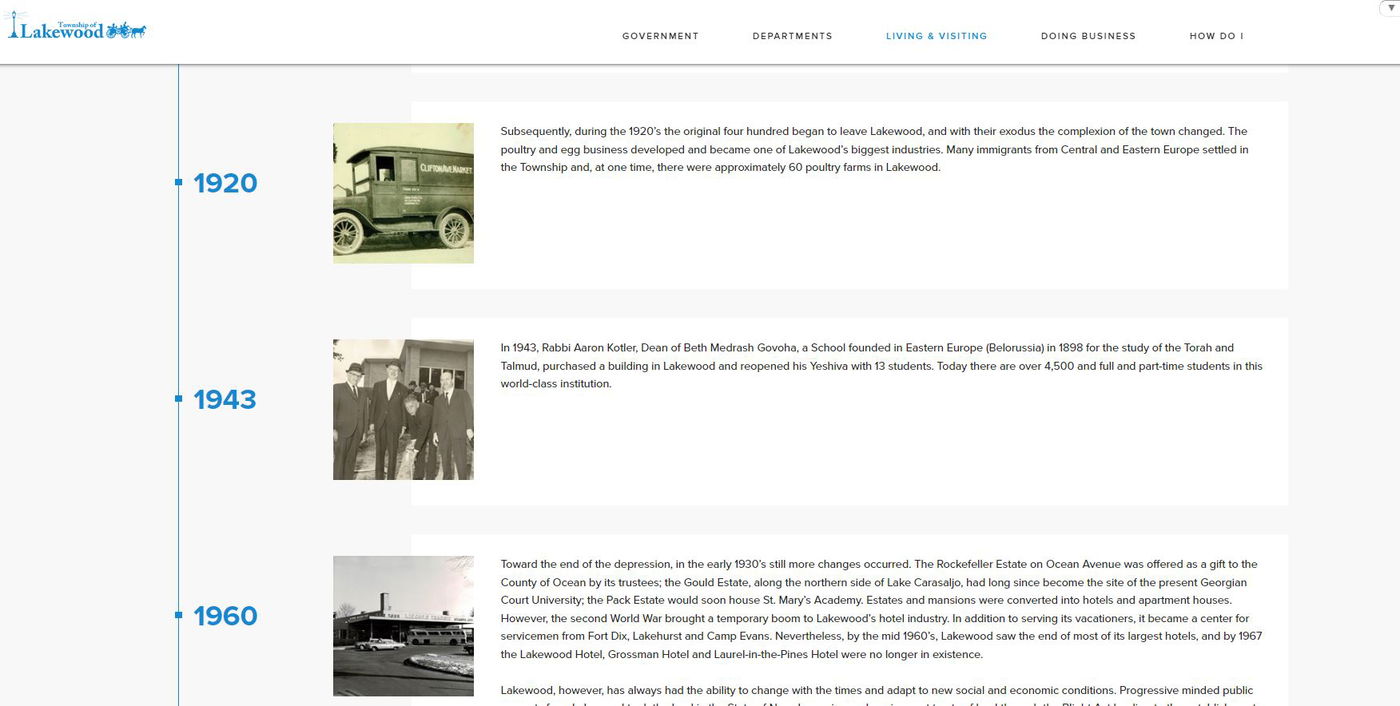Select the 1920 year heading
The height and width of the screenshot is (706, 1400).
coord(225,183)
